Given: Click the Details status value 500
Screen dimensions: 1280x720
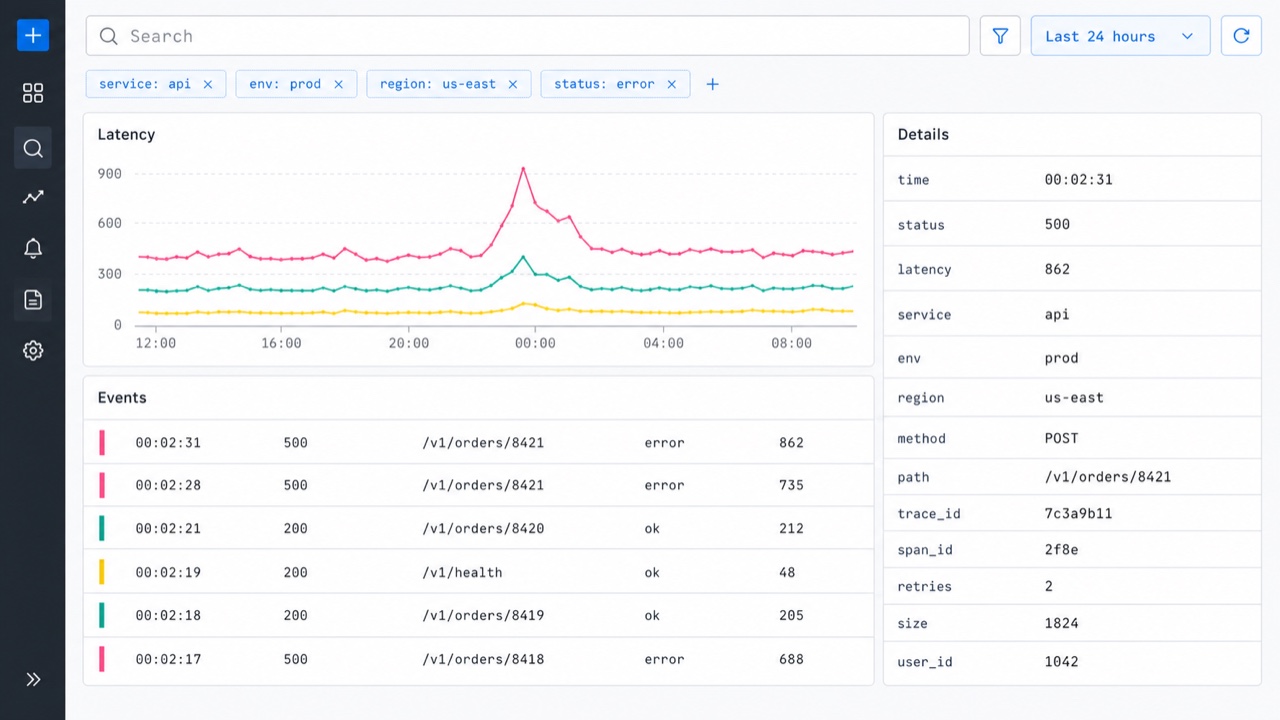Looking at the screenshot, I should pos(1057,224).
